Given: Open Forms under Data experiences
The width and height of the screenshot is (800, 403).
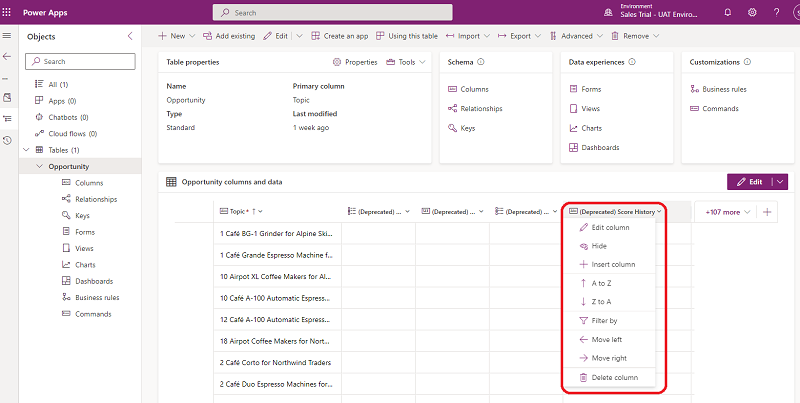Looking at the screenshot, I should pos(585,89).
